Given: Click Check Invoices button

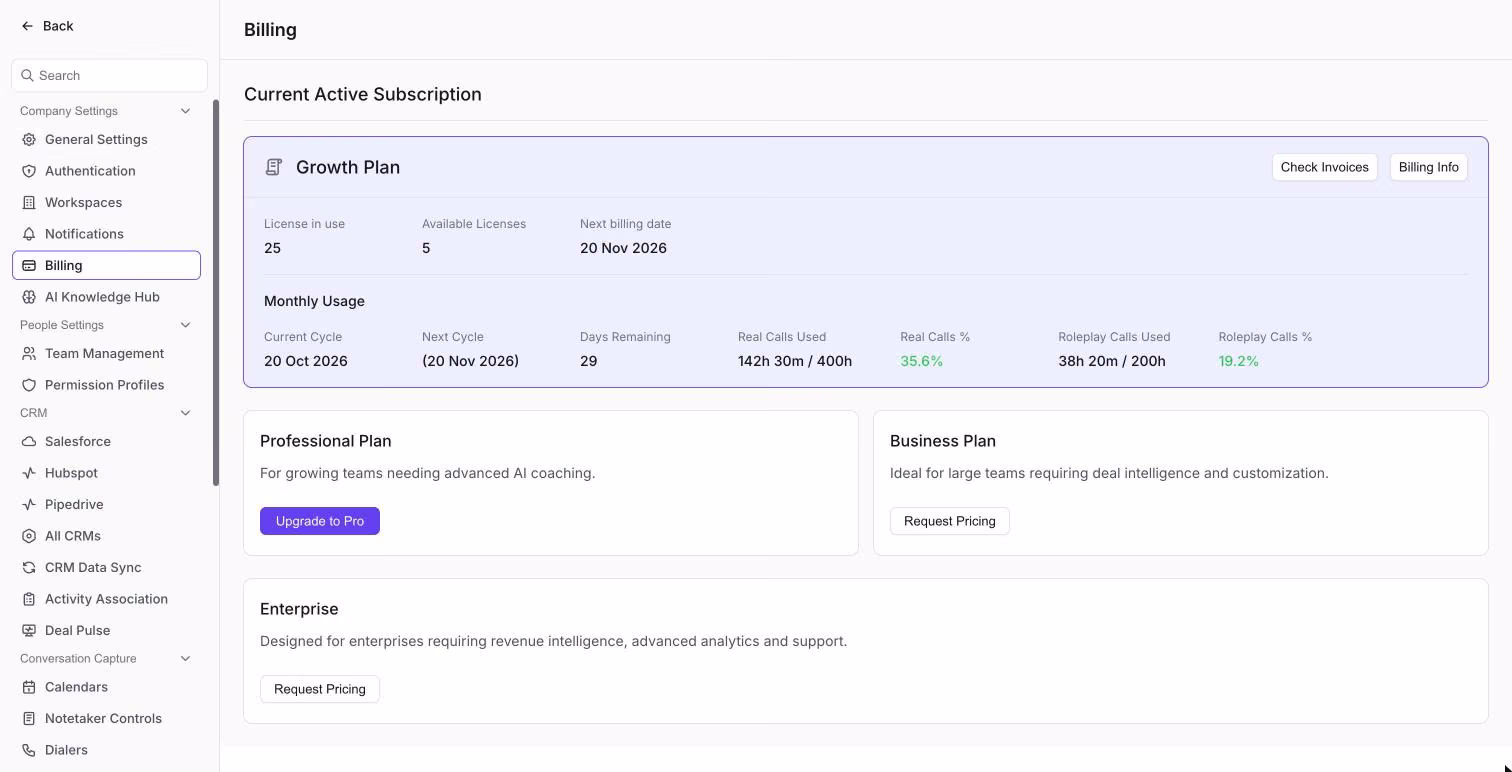Looking at the screenshot, I should [x=1324, y=167].
